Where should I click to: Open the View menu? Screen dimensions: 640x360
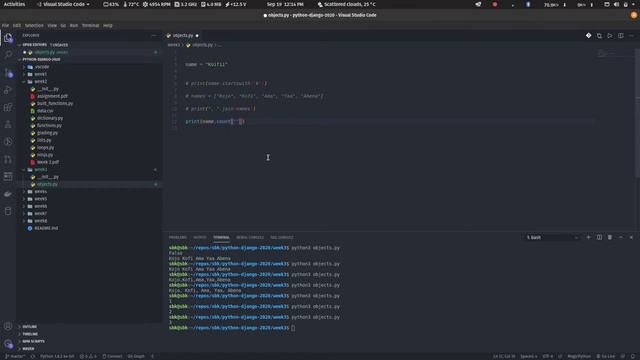pyautogui.click(x=52, y=25)
